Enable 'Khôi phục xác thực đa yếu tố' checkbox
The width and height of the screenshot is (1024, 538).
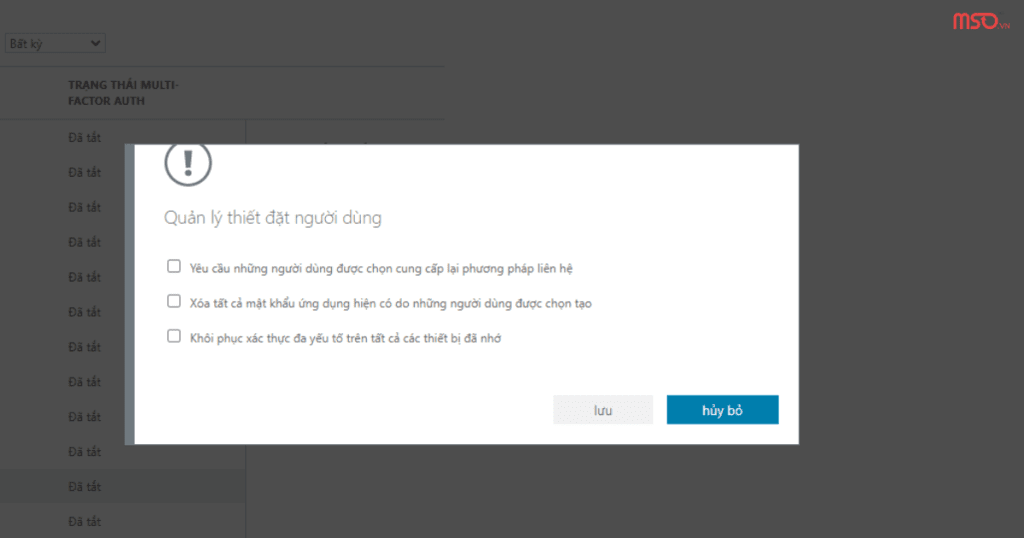(x=174, y=336)
